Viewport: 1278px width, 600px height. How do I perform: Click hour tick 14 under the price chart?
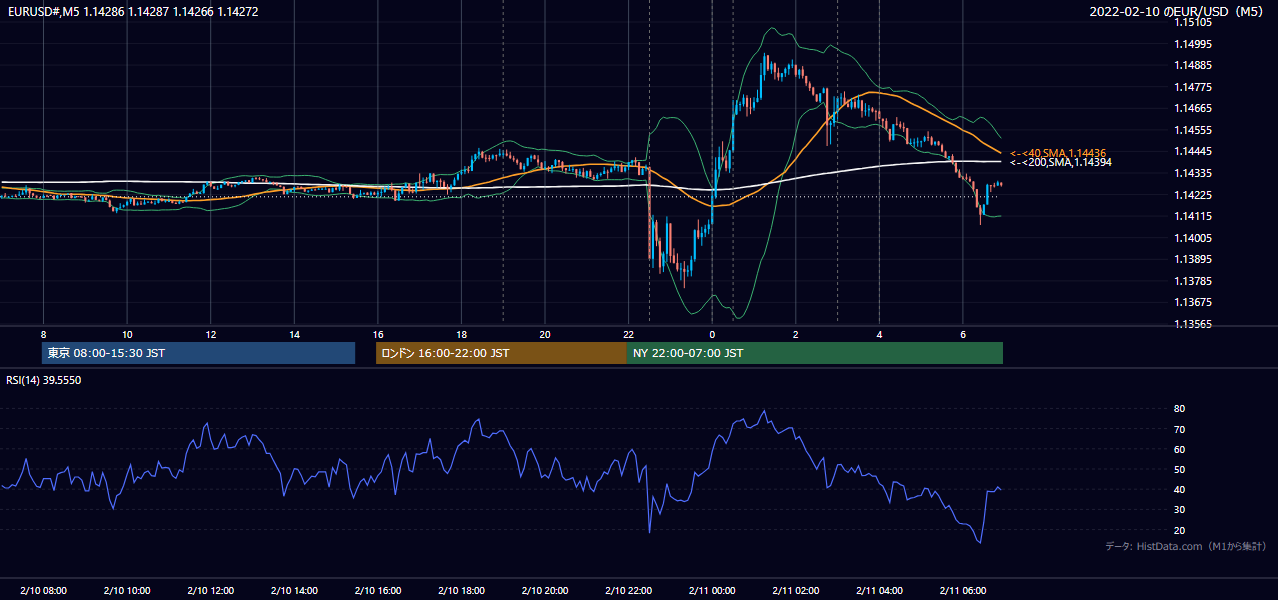(294, 334)
